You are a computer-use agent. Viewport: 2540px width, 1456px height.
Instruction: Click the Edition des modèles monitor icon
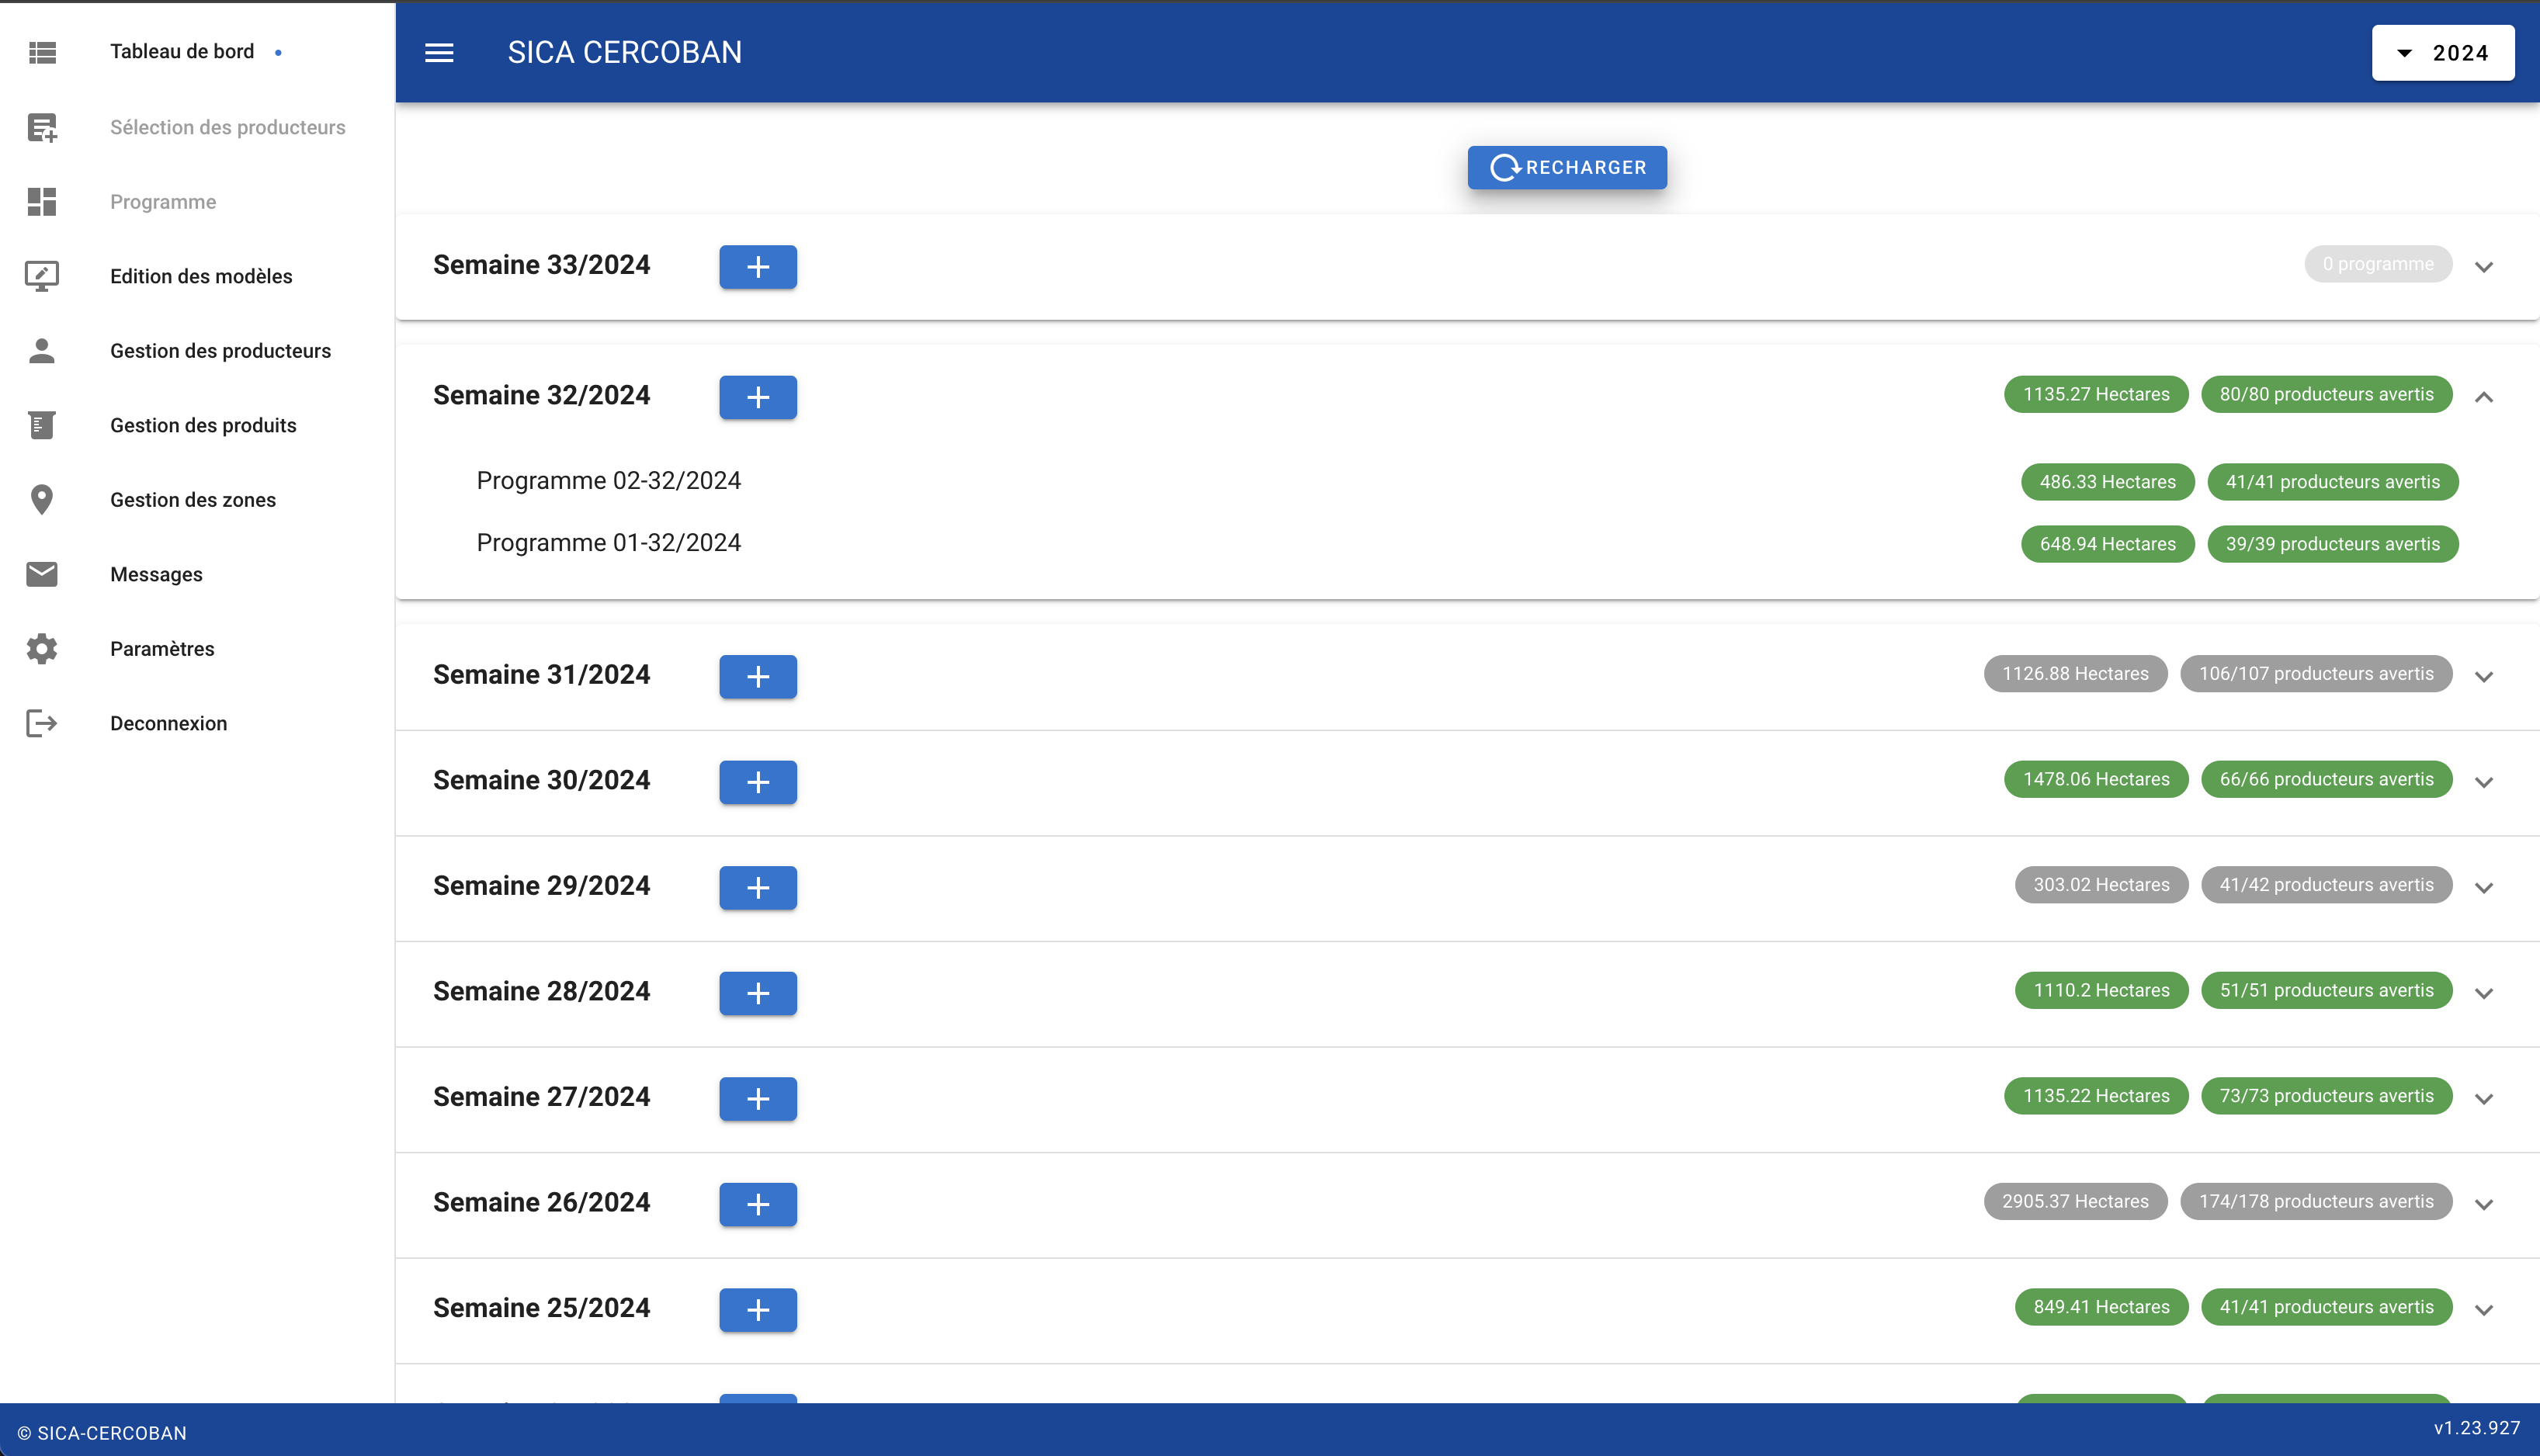[41, 276]
